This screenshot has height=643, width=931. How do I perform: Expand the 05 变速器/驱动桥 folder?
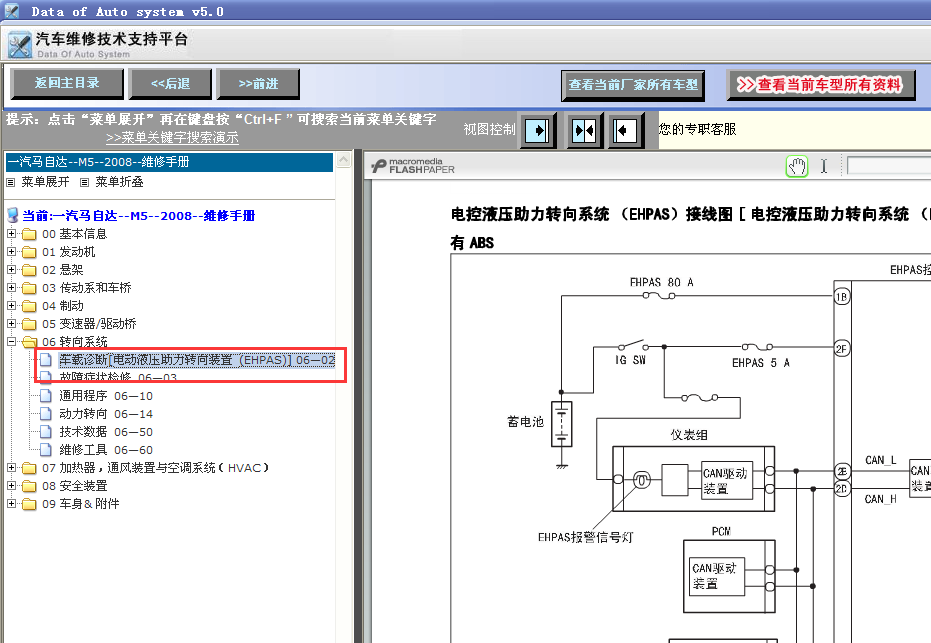[11, 324]
